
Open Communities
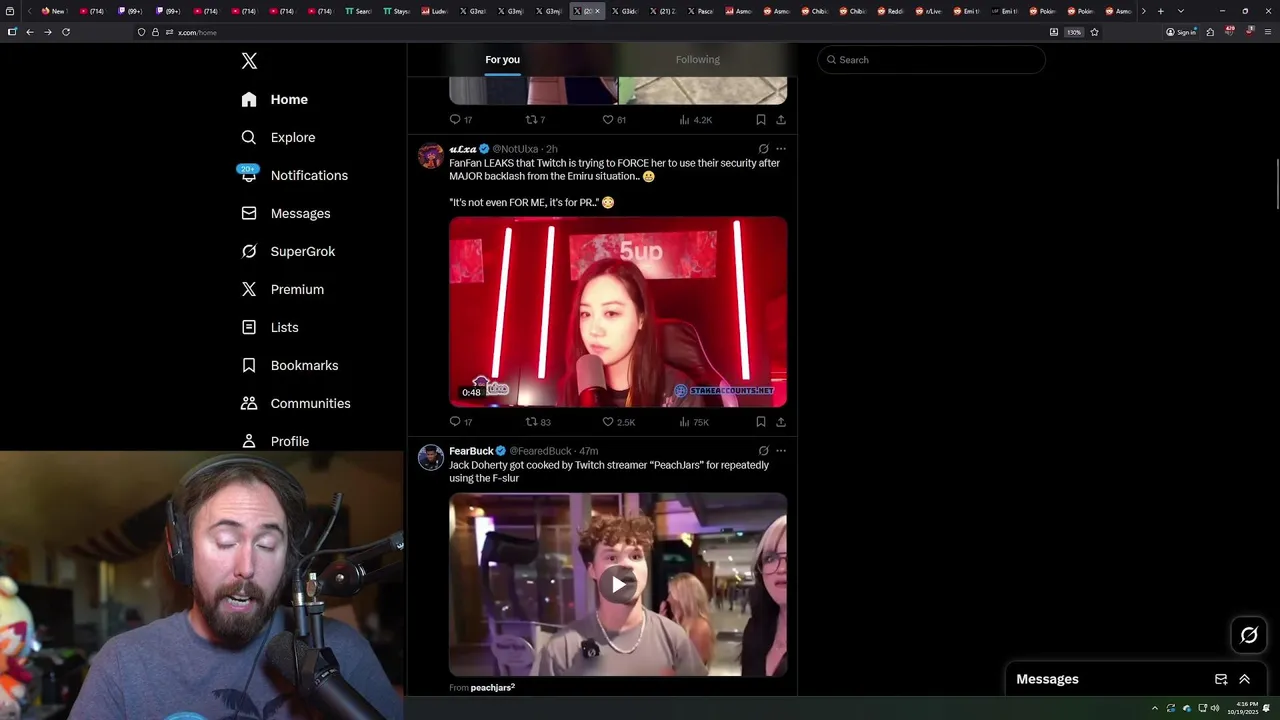point(296,403)
